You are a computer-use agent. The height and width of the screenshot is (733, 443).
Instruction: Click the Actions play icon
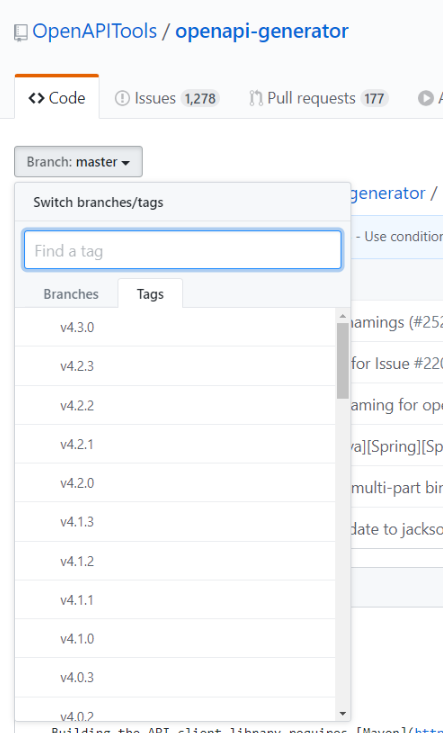point(425,98)
